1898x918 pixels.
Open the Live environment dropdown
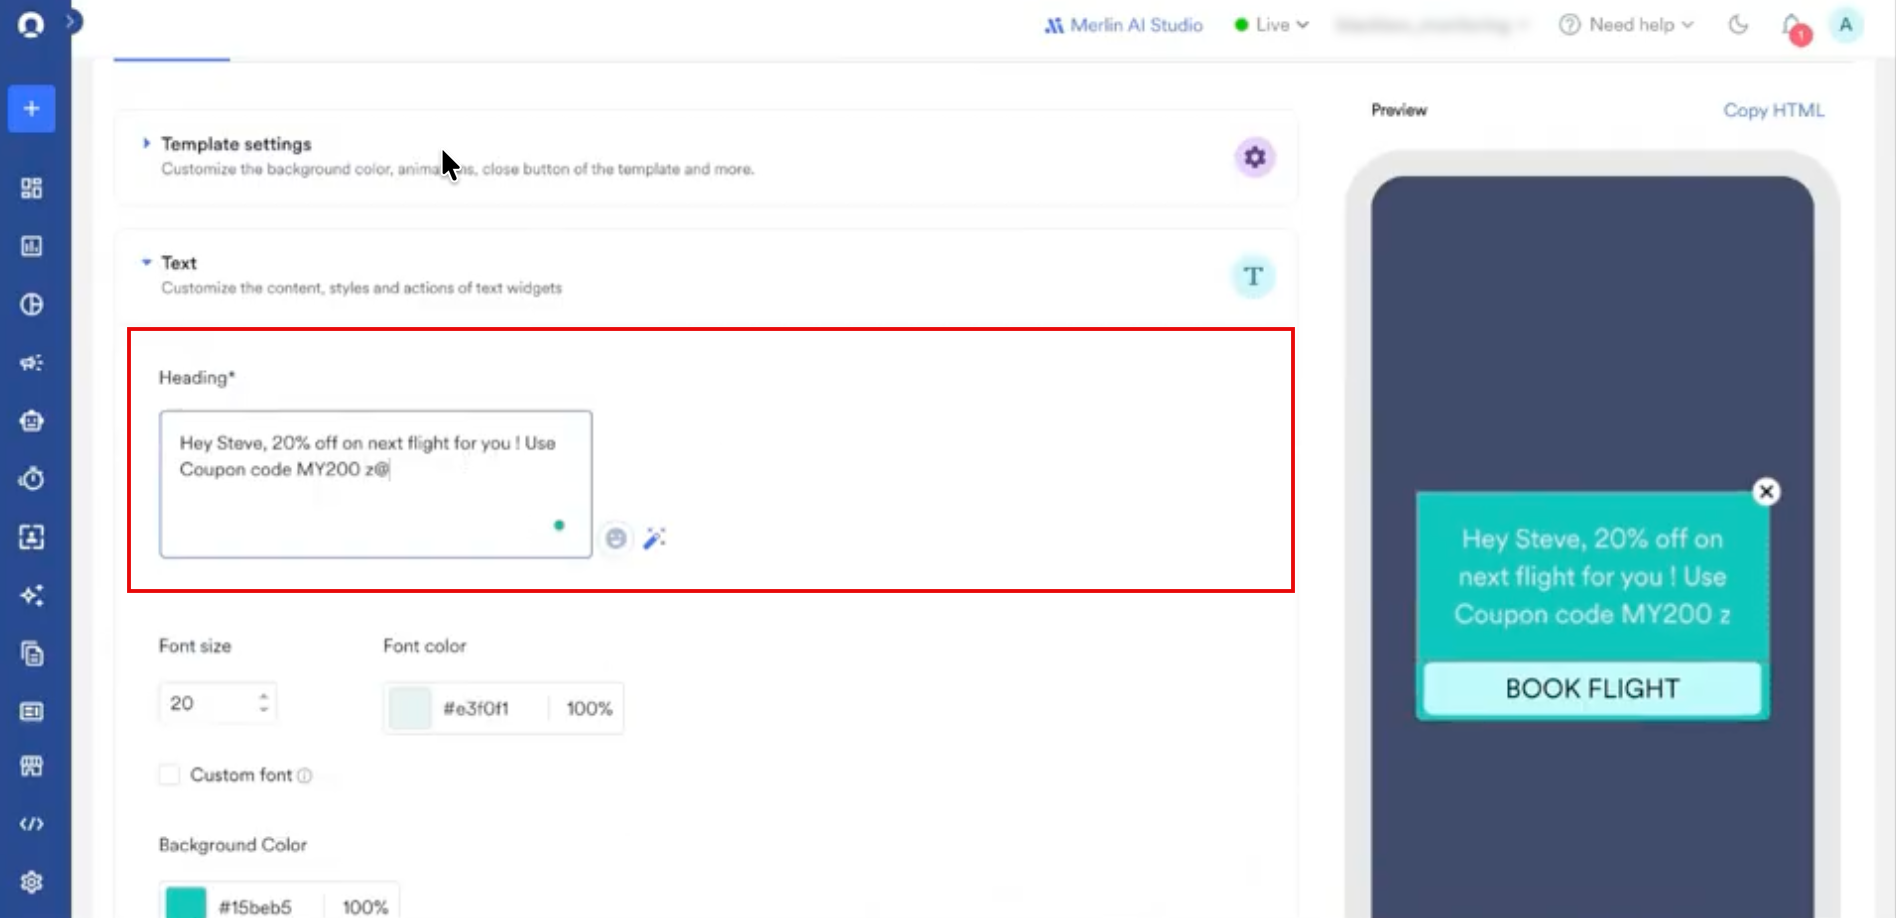pos(1272,25)
